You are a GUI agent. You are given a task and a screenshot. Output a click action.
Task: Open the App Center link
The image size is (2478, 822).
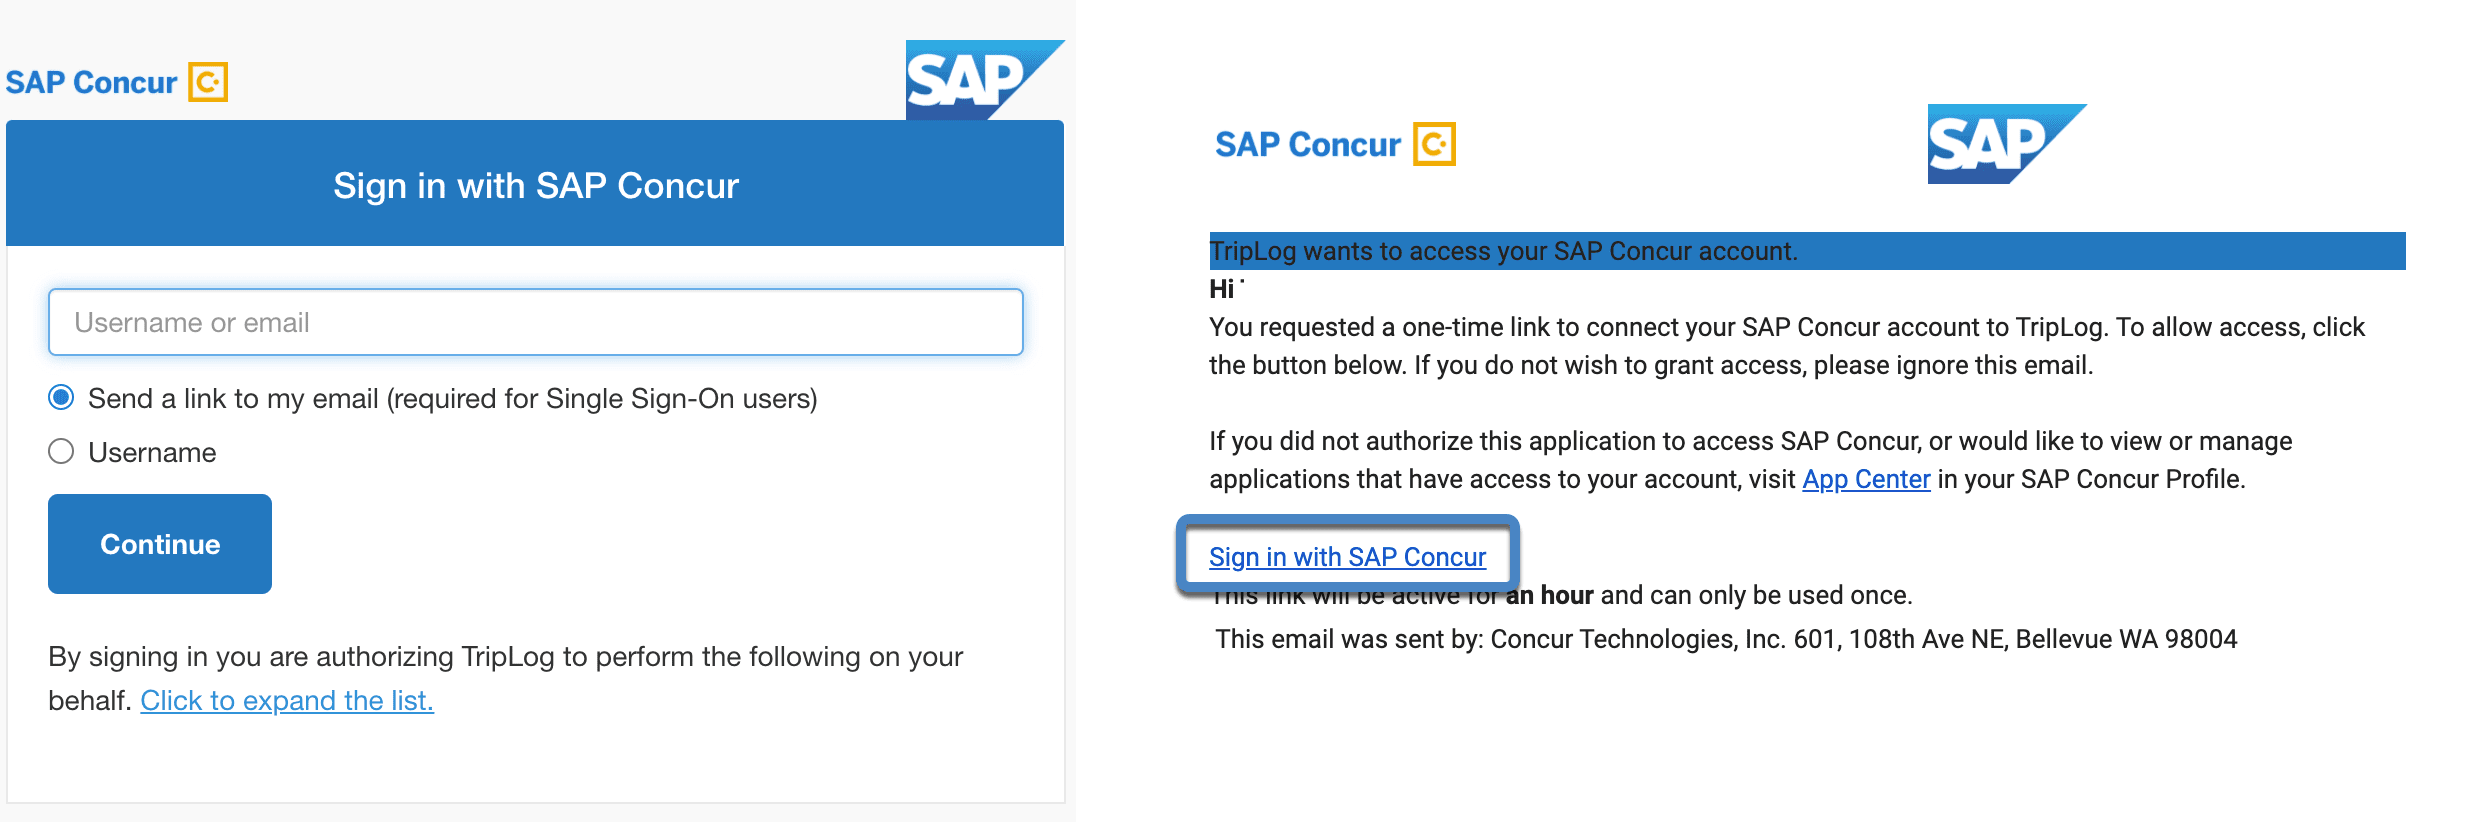pos(1866,479)
